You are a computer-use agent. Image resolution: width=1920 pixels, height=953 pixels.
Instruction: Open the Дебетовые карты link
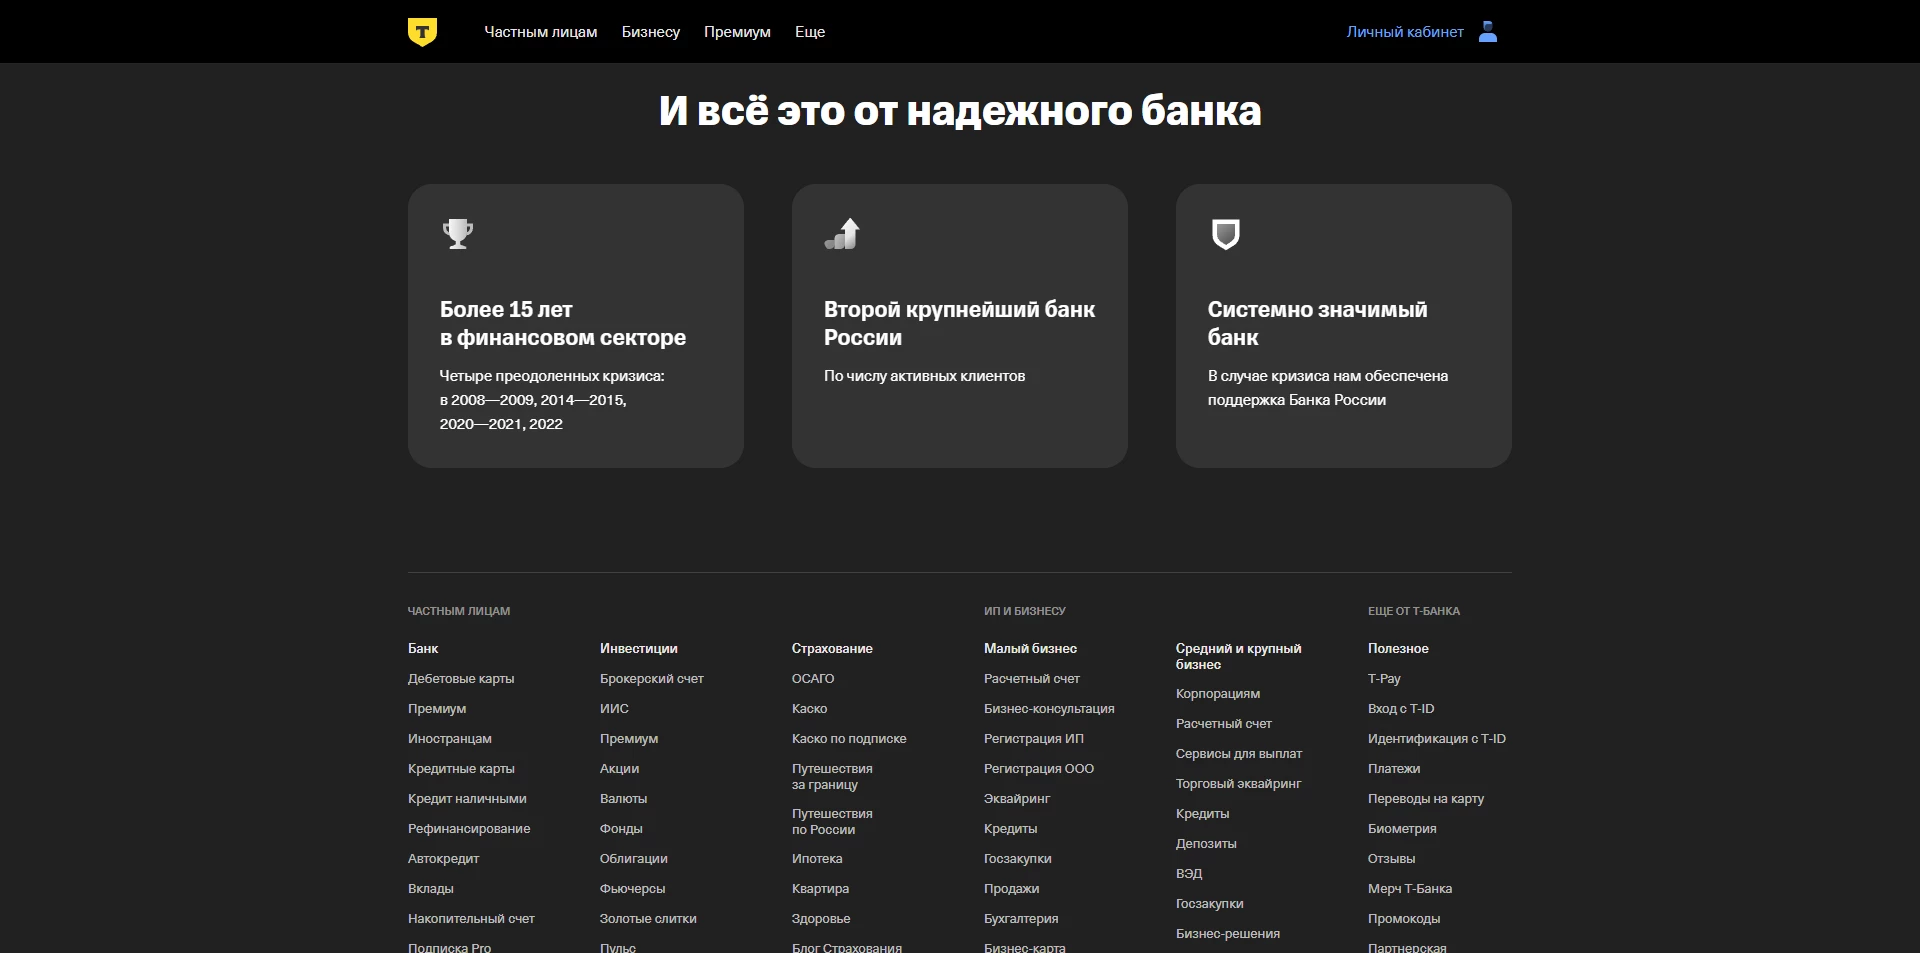[x=461, y=679]
